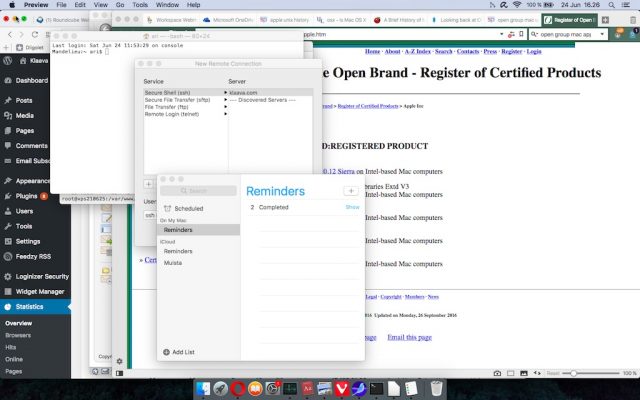Open the Vivaldi browser Dock icon
This screenshot has height=400, width=640.
[342, 389]
